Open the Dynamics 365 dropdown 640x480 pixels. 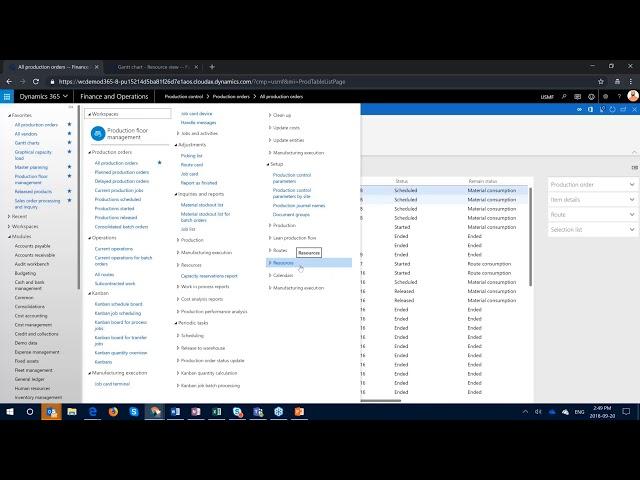point(43,97)
